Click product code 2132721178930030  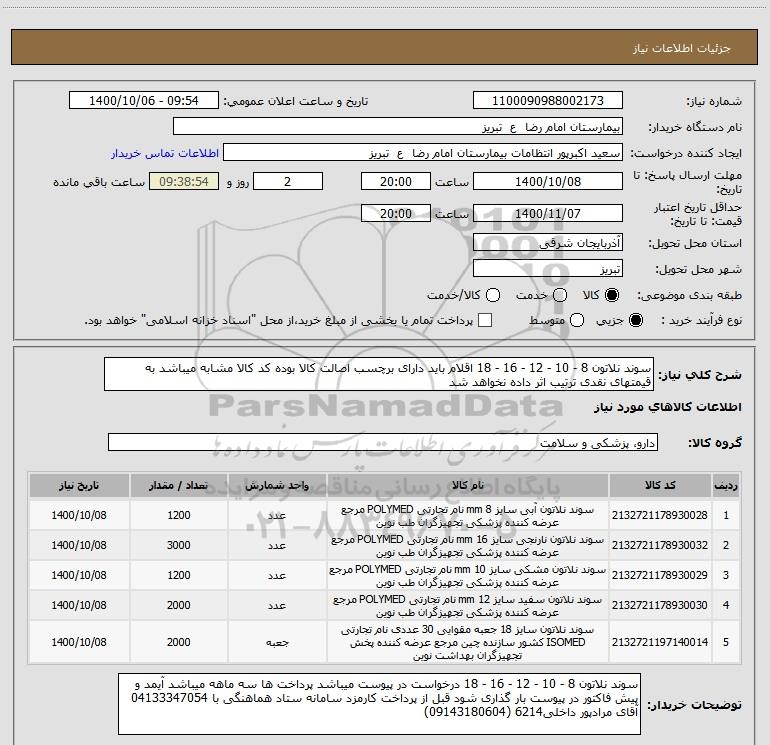(660, 605)
